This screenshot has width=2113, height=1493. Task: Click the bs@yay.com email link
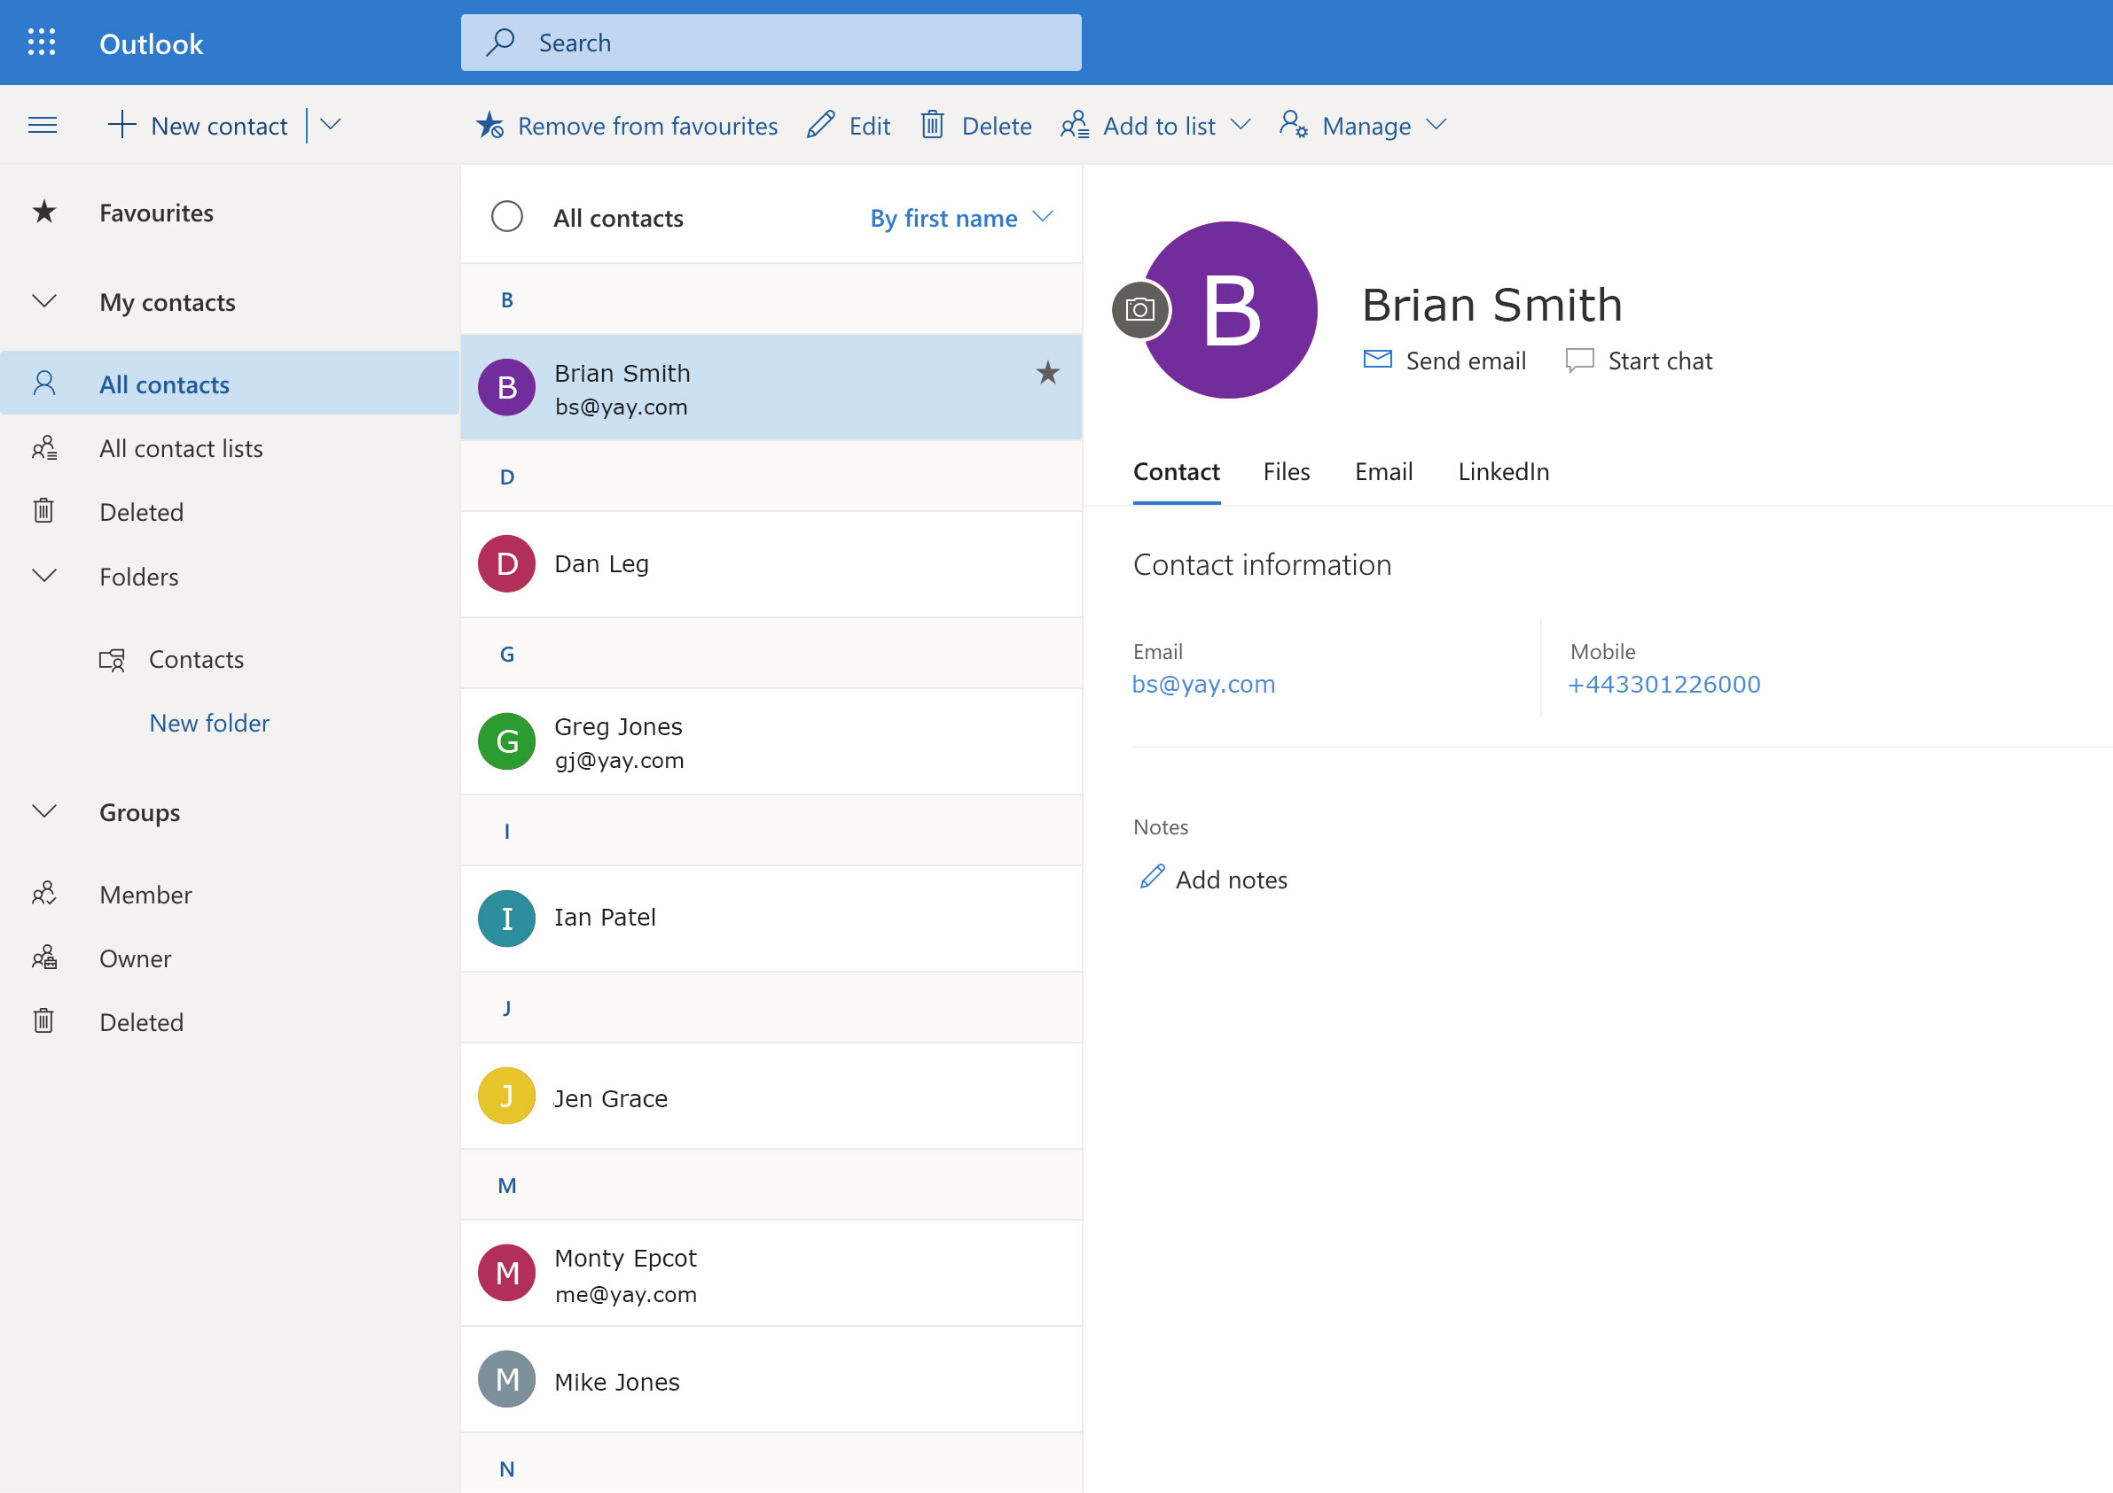1203,684
